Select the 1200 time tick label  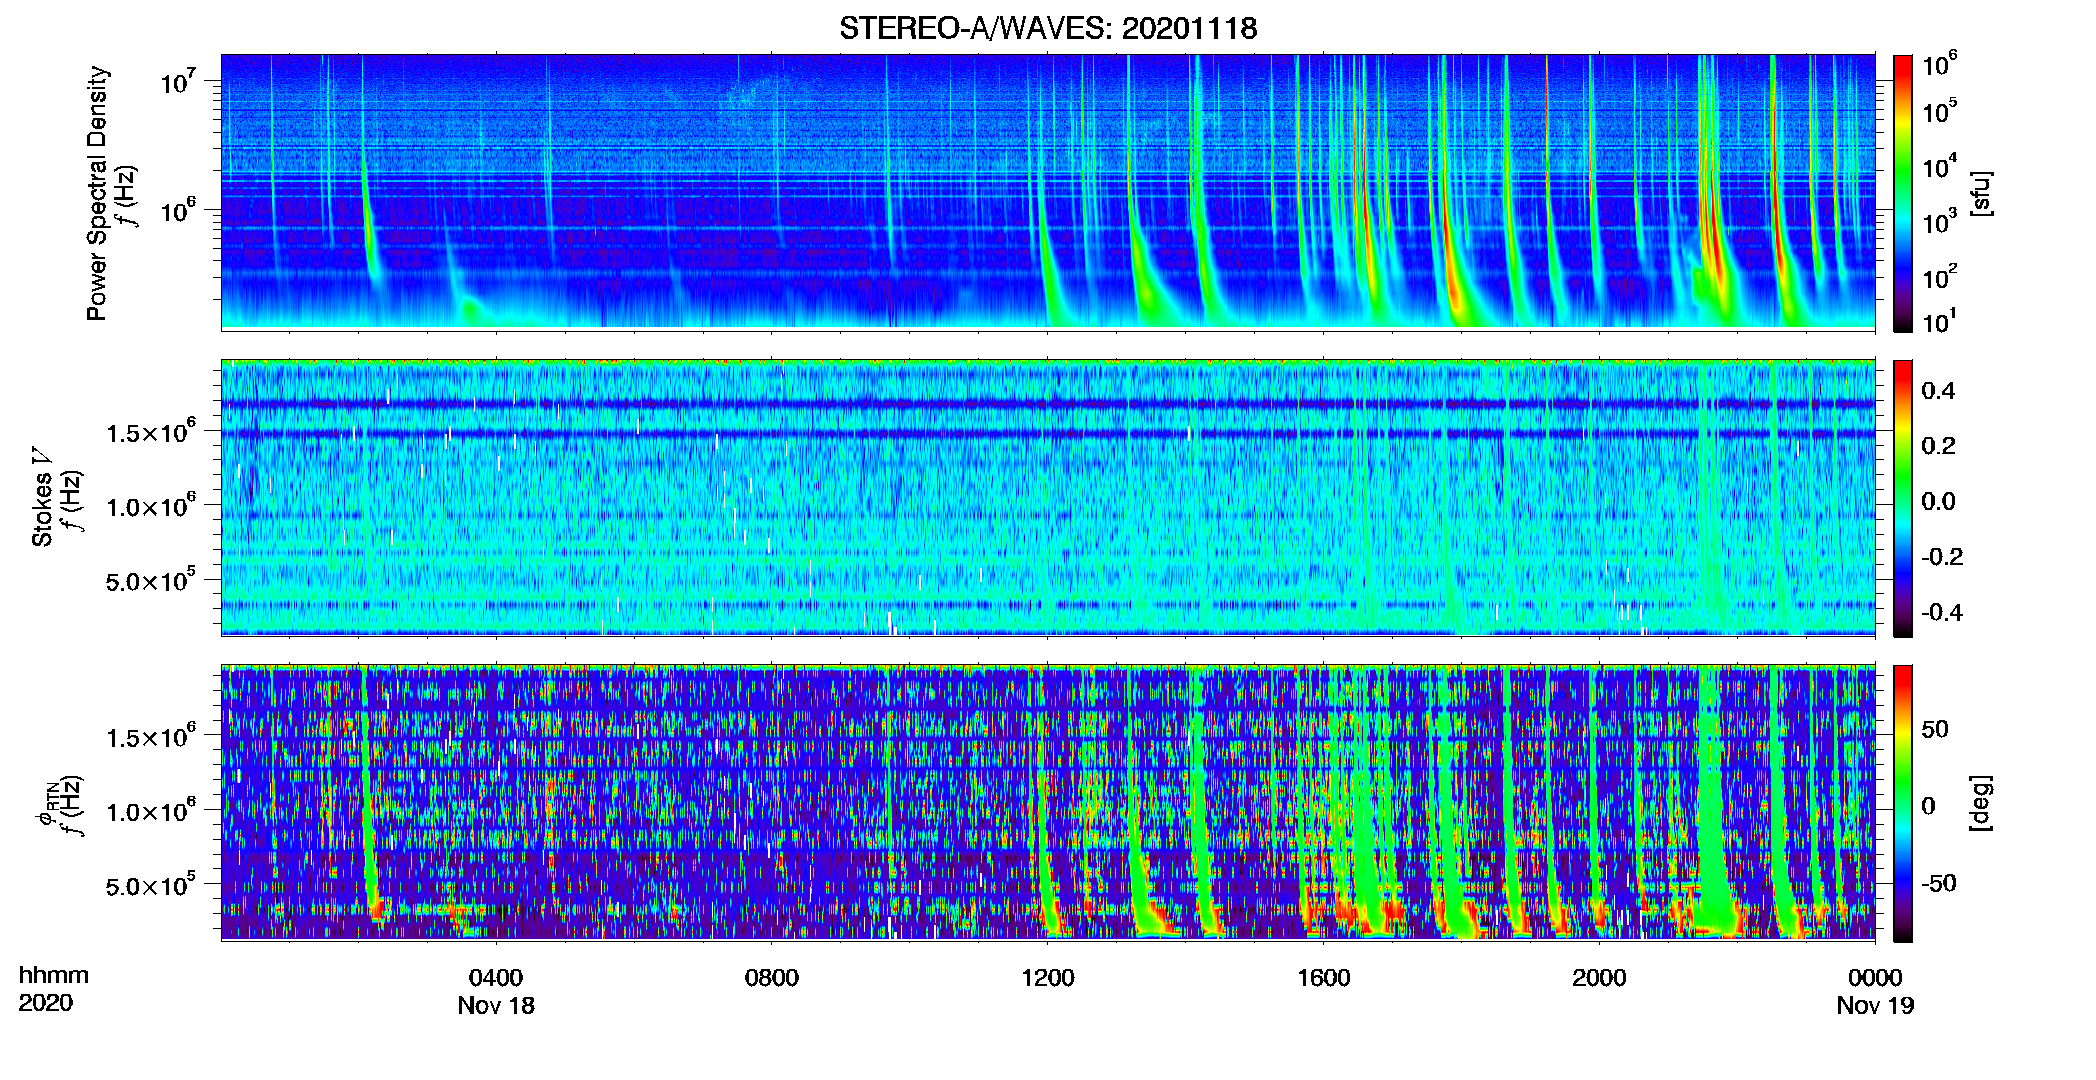pos(1048,978)
